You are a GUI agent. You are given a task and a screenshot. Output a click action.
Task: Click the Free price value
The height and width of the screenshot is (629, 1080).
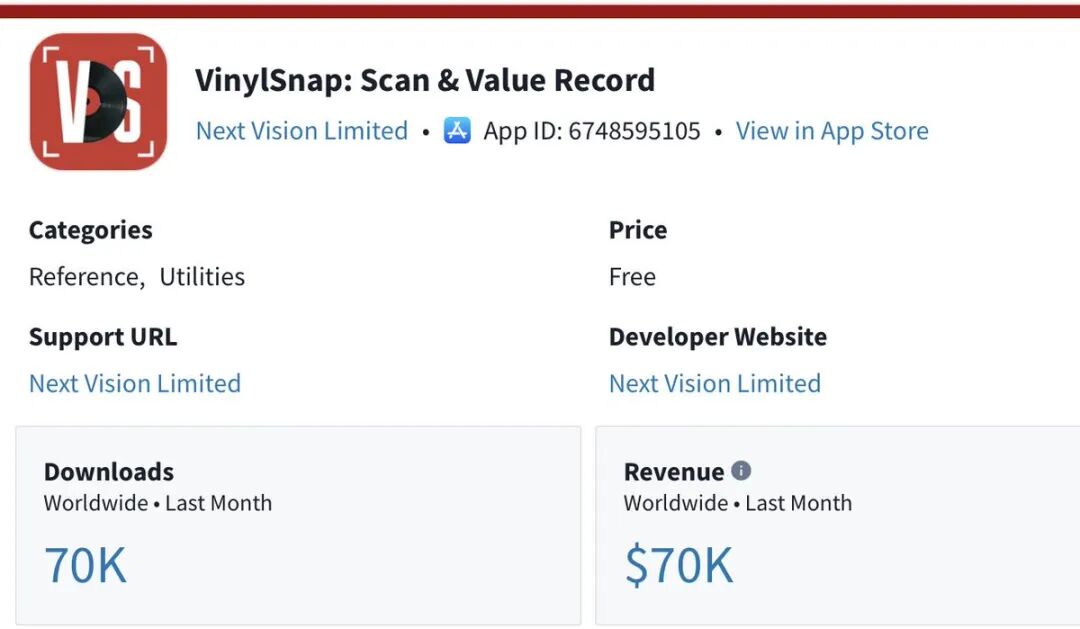point(632,277)
